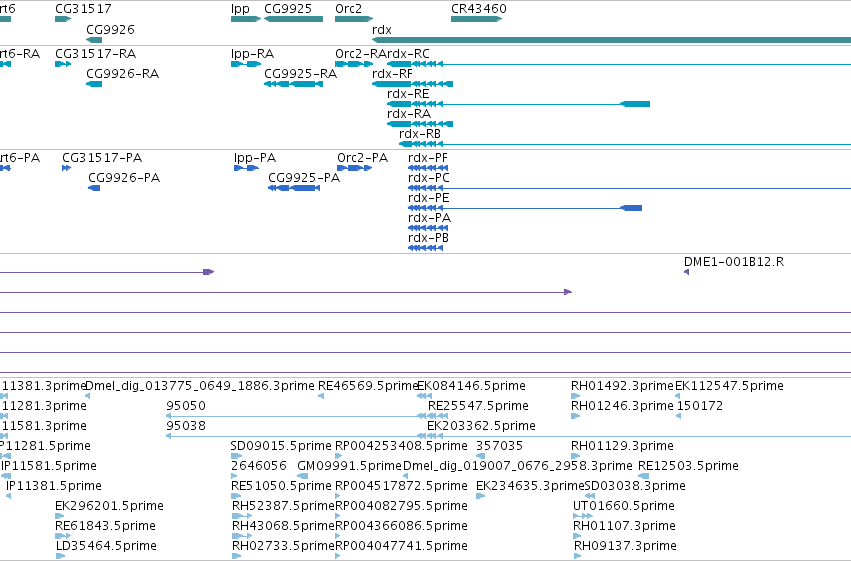This screenshot has width=851, height=561.
Task: Click the RE25547.5prime EST label
Action: pos(478,406)
